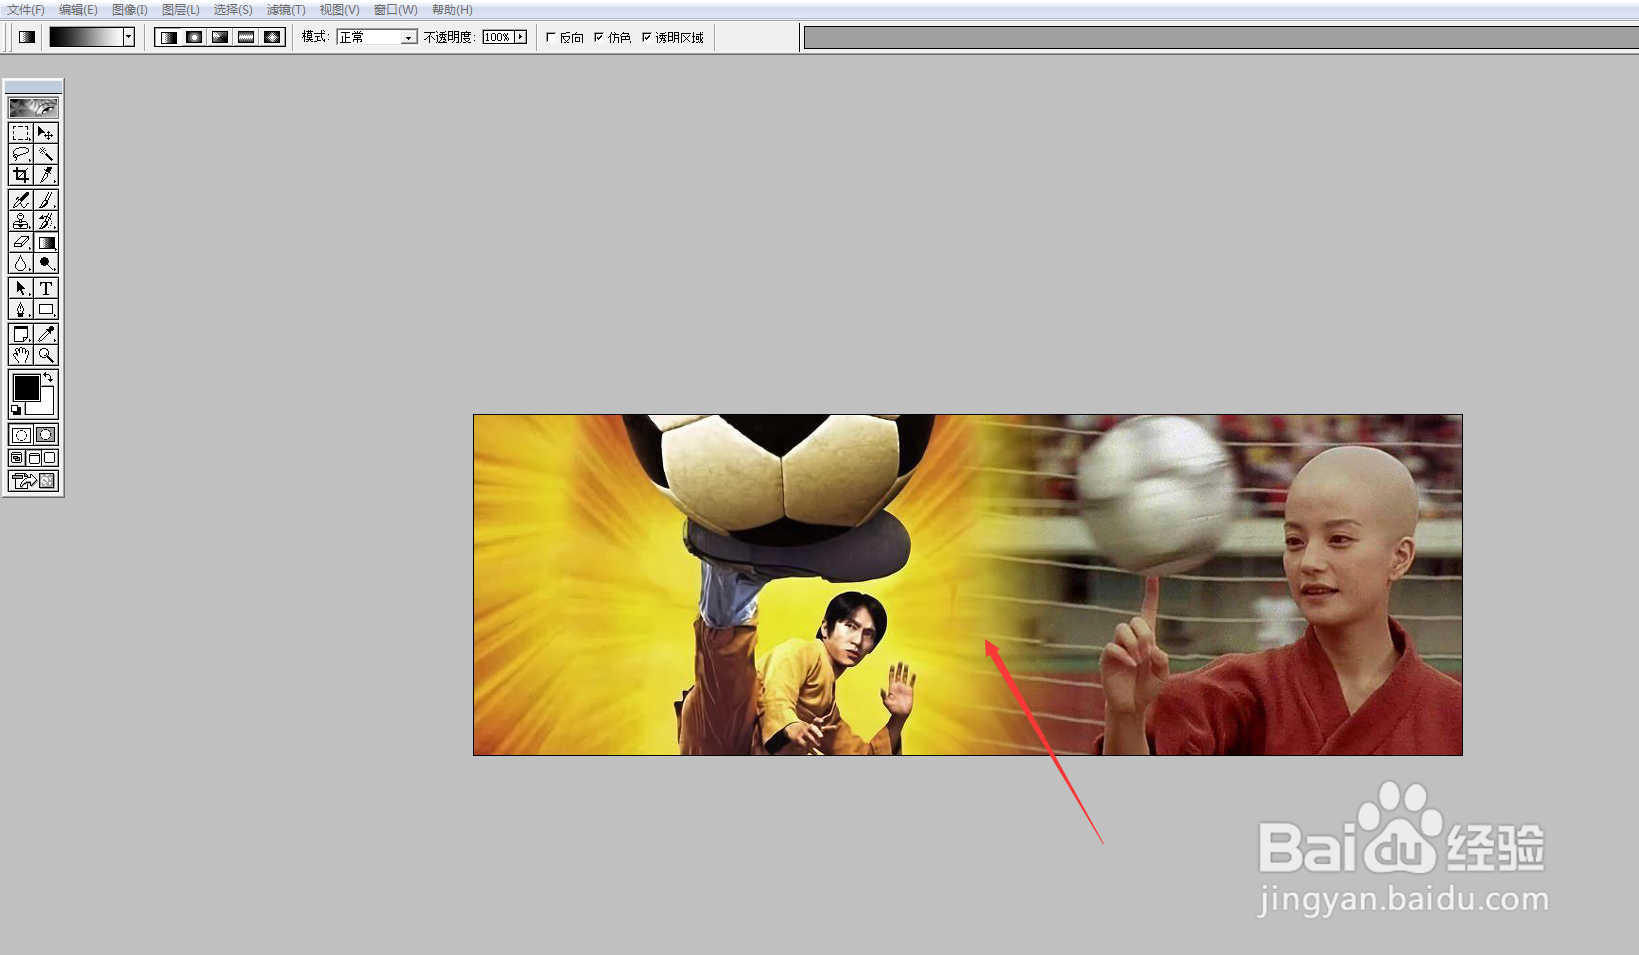Open the 图层(L) menu
Image resolution: width=1639 pixels, height=955 pixels.
coord(181,10)
